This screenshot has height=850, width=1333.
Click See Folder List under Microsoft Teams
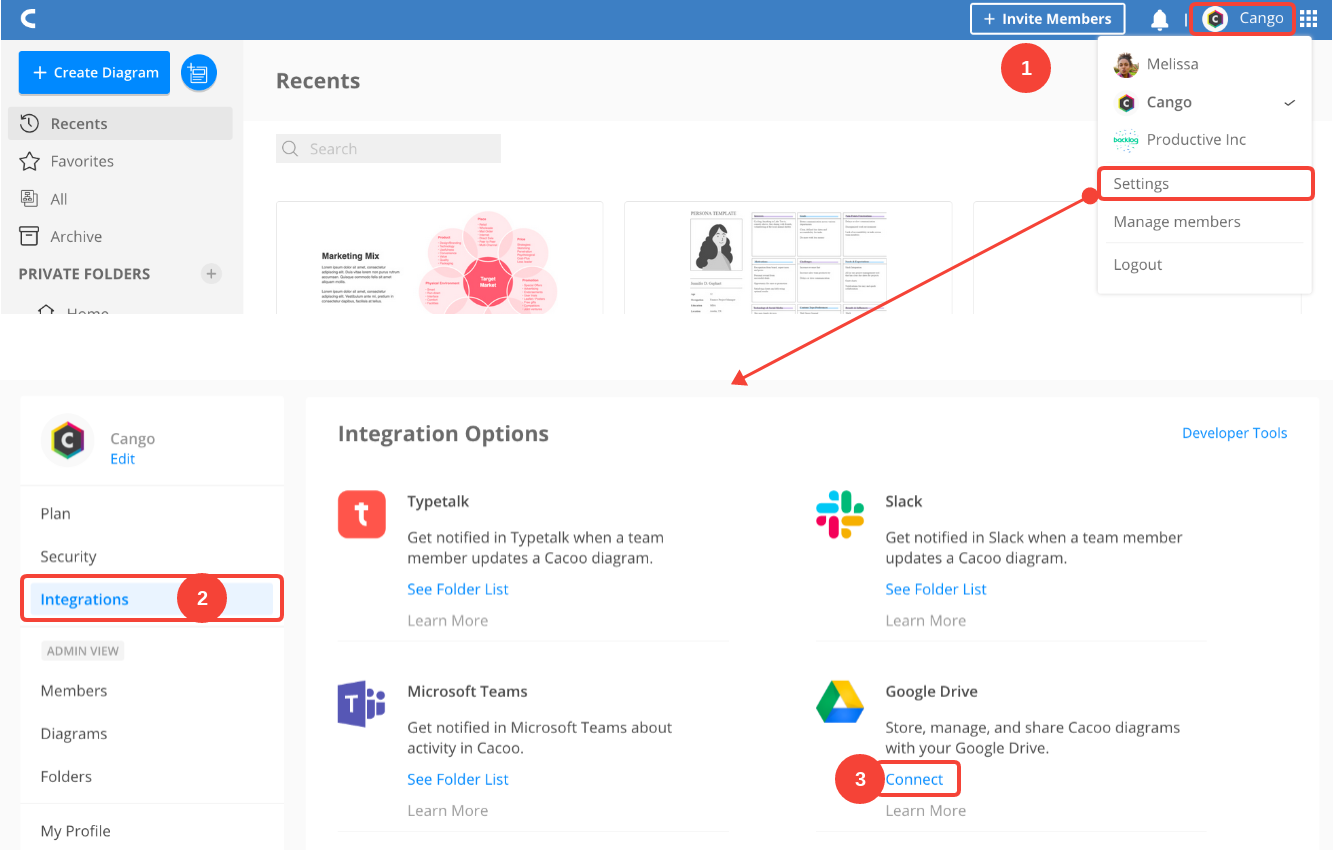pos(458,779)
